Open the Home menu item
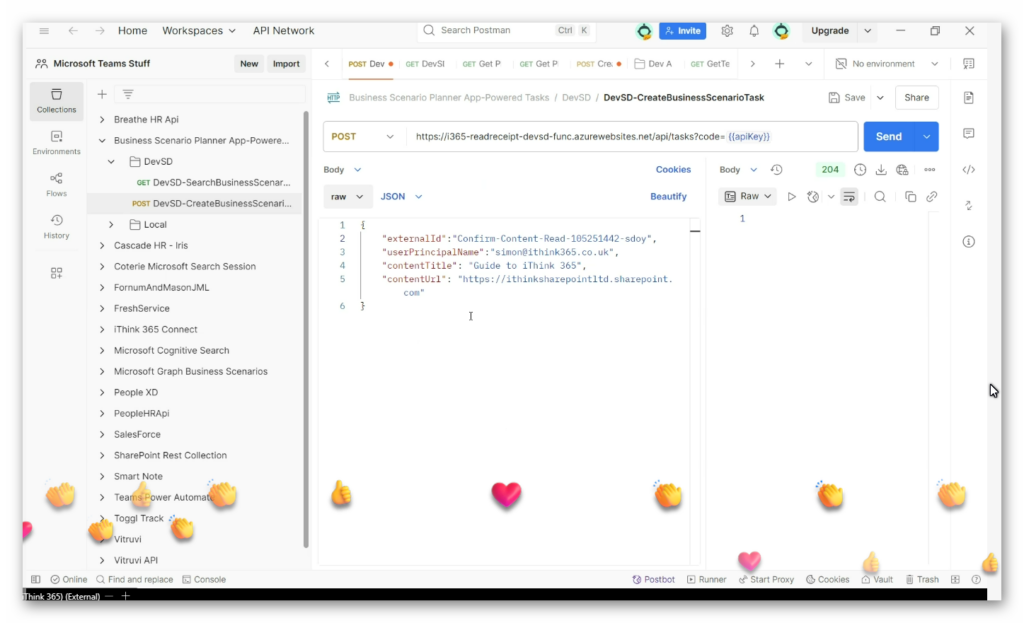Screen dimensions: 1024x623 [x=133, y=31]
